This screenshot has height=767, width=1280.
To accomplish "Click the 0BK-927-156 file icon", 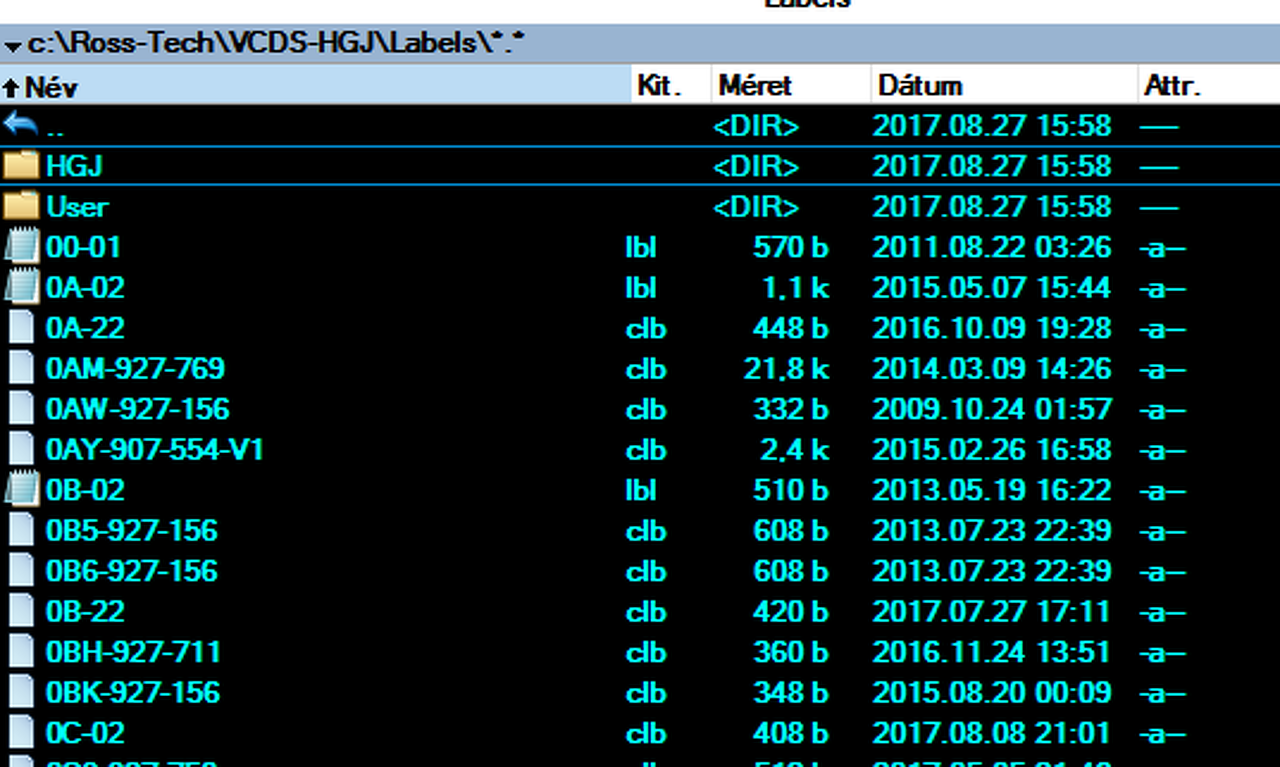I will click(x=21, y=692).
